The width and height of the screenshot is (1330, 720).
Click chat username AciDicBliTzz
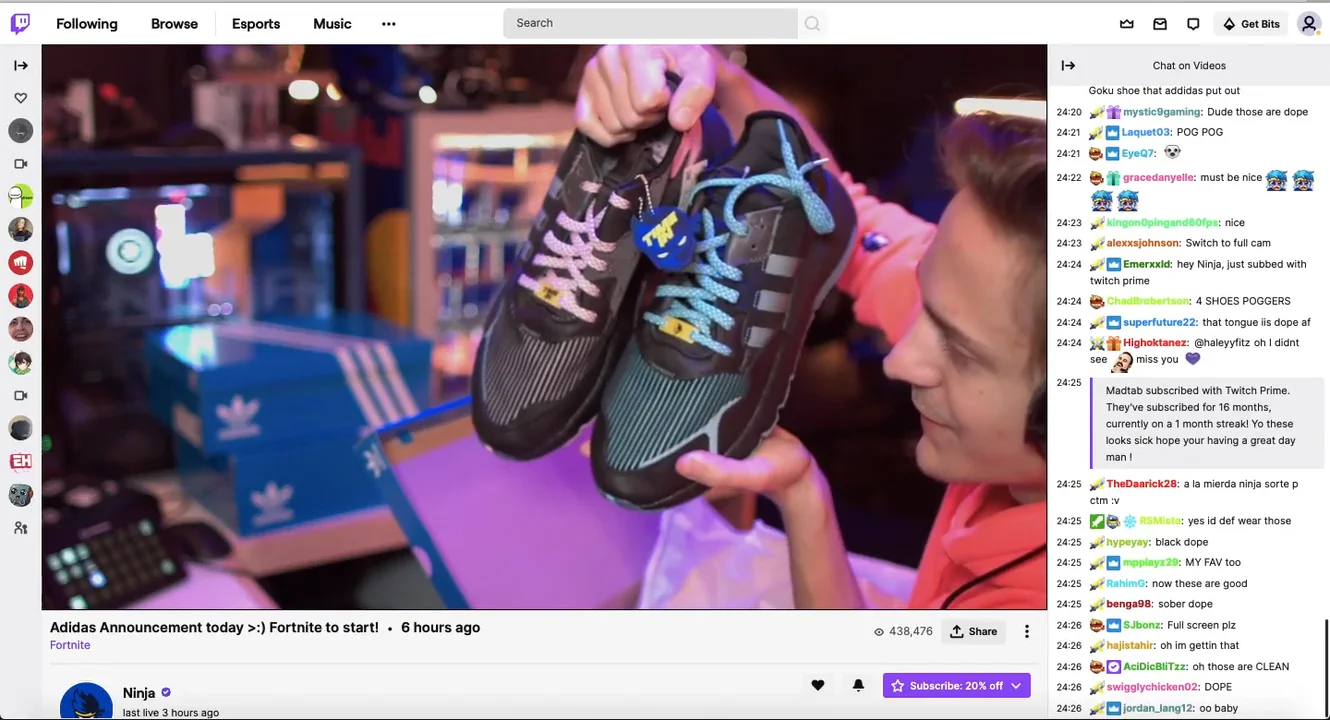1156,667
